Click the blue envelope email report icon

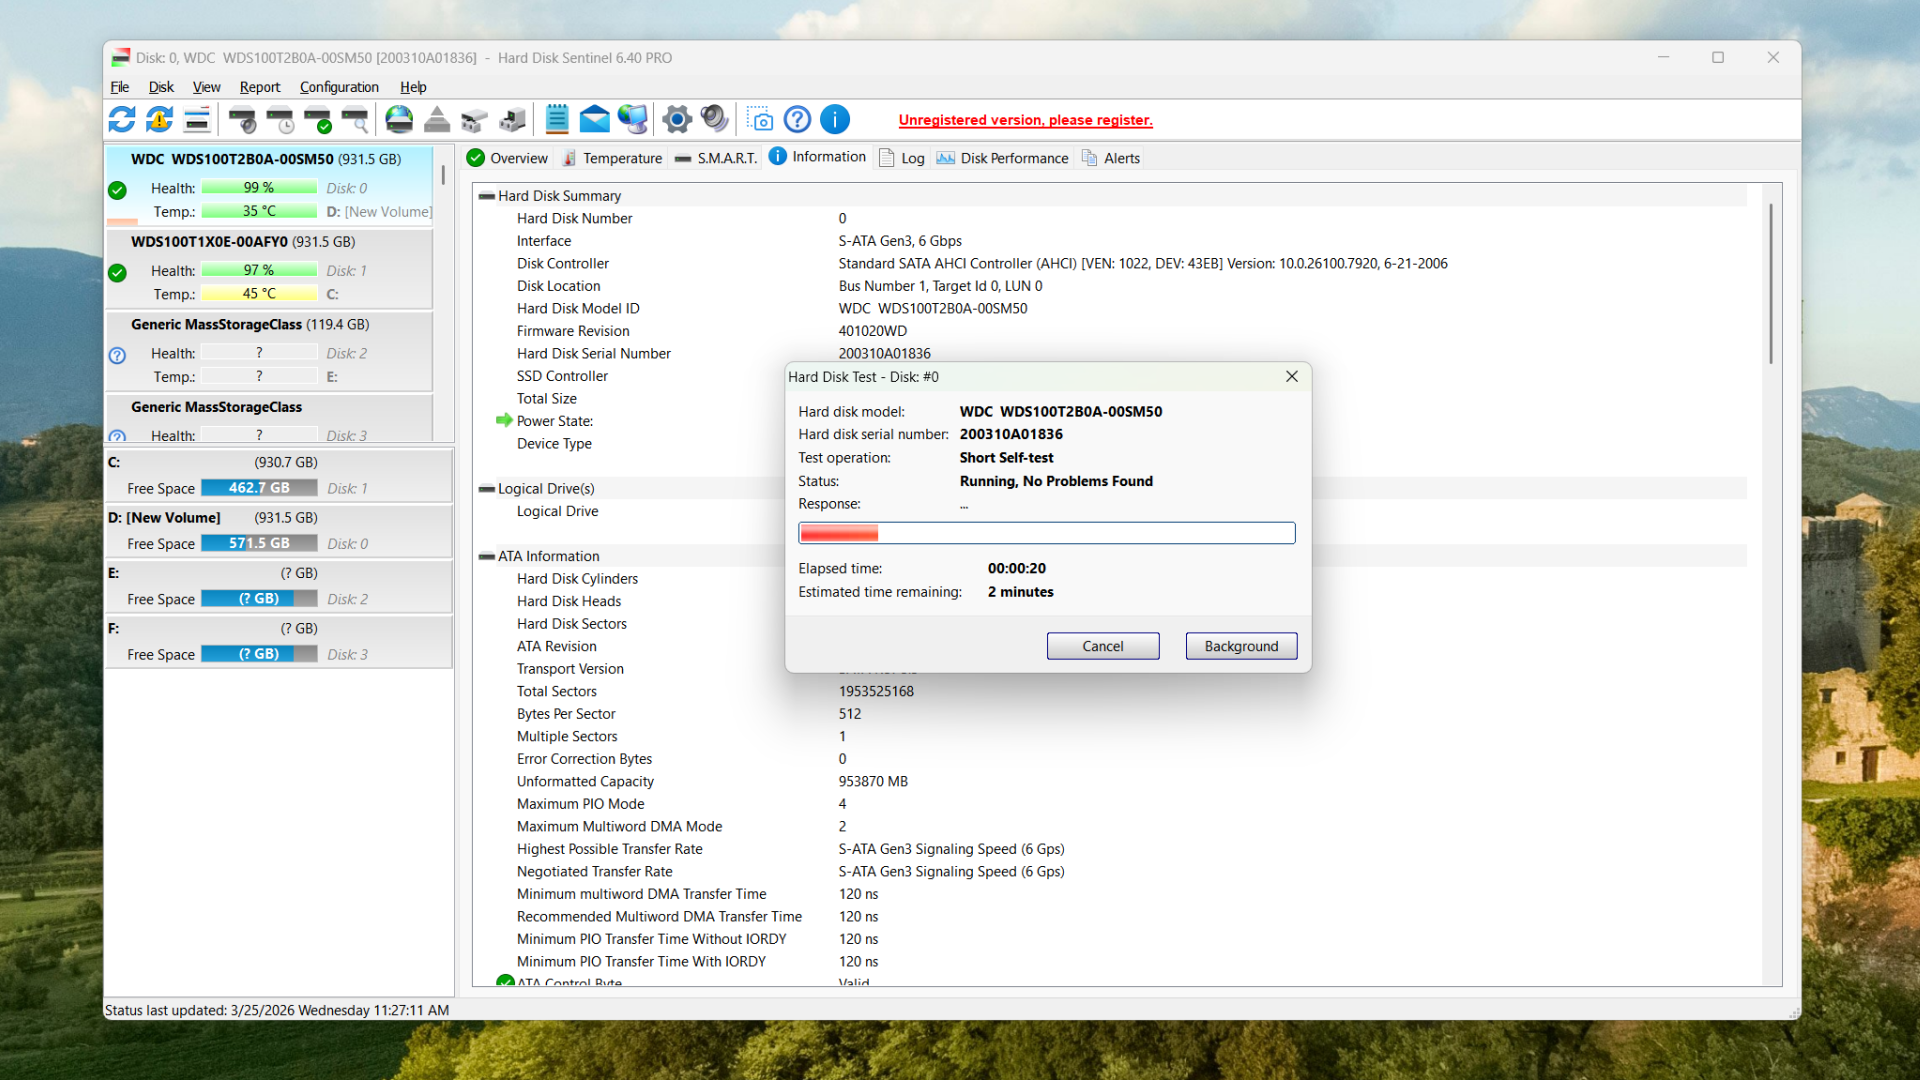coord(594,120)
